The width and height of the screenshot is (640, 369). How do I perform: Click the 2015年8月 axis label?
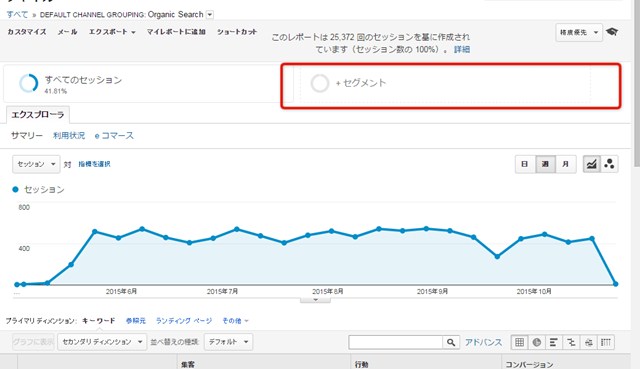point(328,291)
